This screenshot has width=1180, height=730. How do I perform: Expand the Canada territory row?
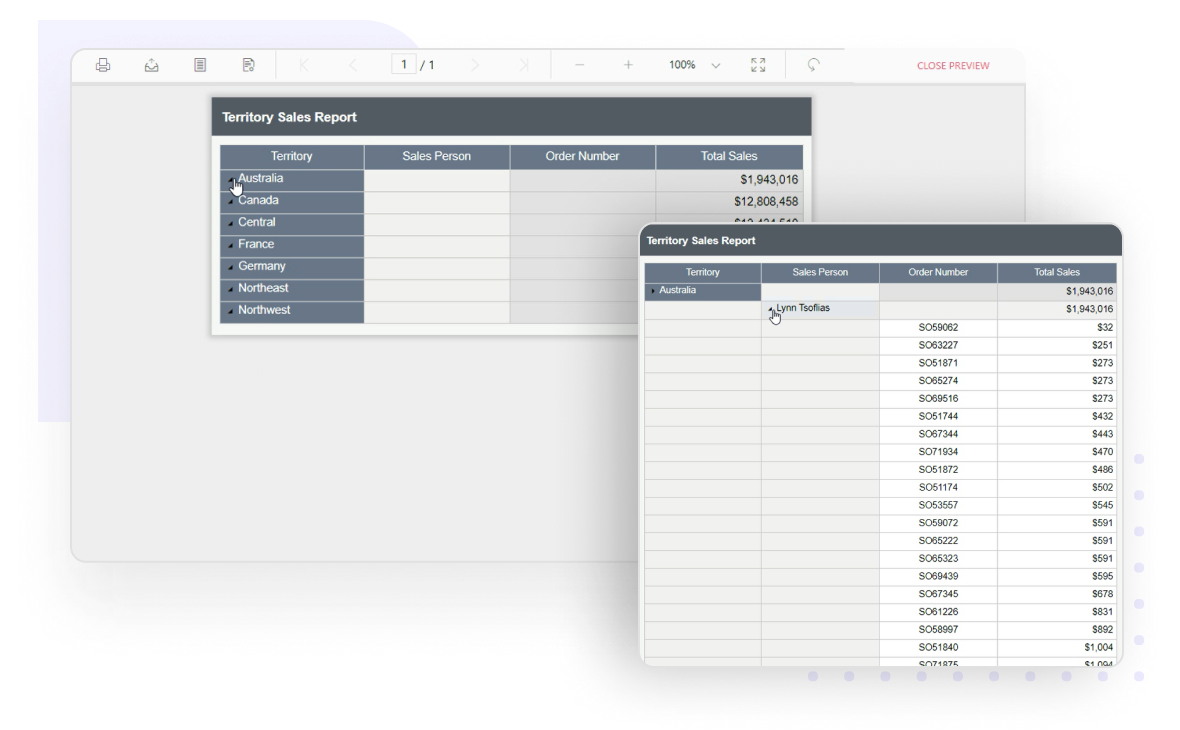point(230,202)
